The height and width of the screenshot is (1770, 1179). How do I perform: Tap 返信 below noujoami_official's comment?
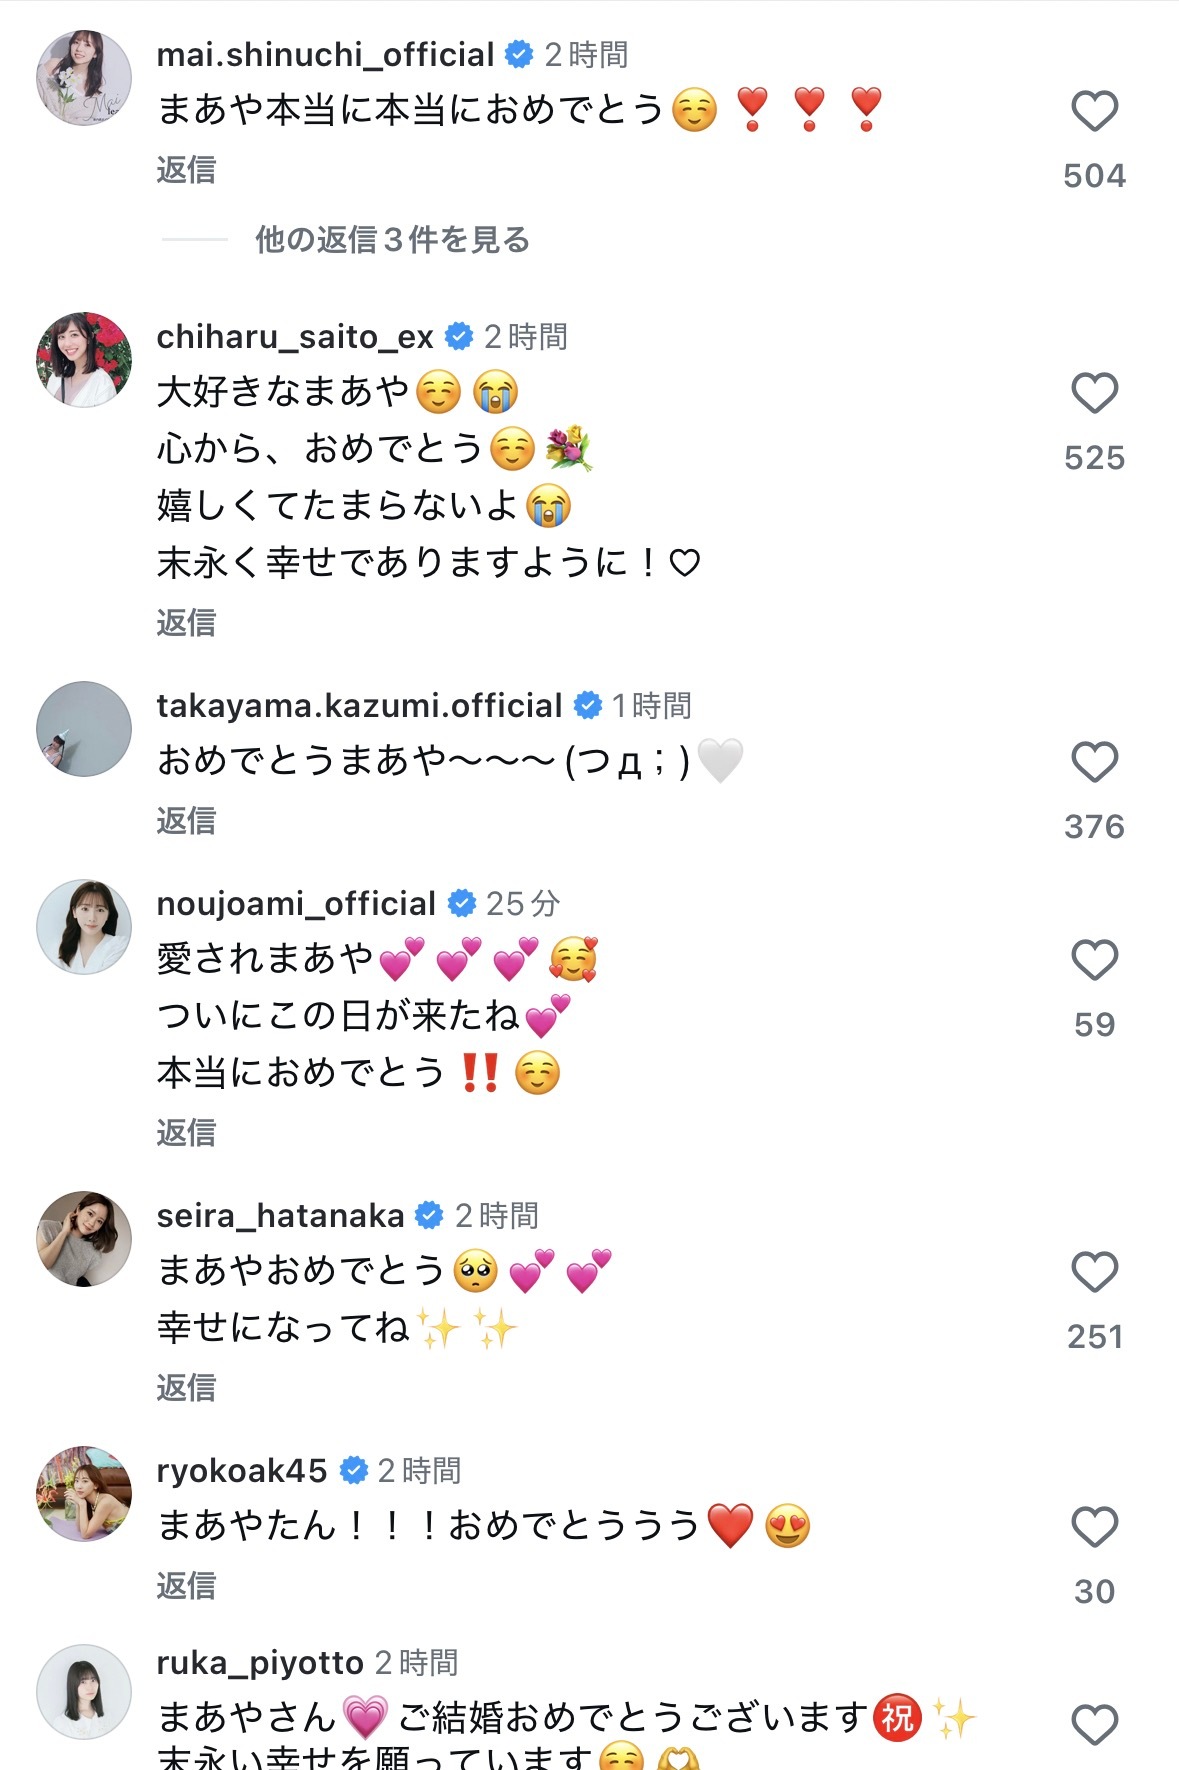tap(186, 1133)
